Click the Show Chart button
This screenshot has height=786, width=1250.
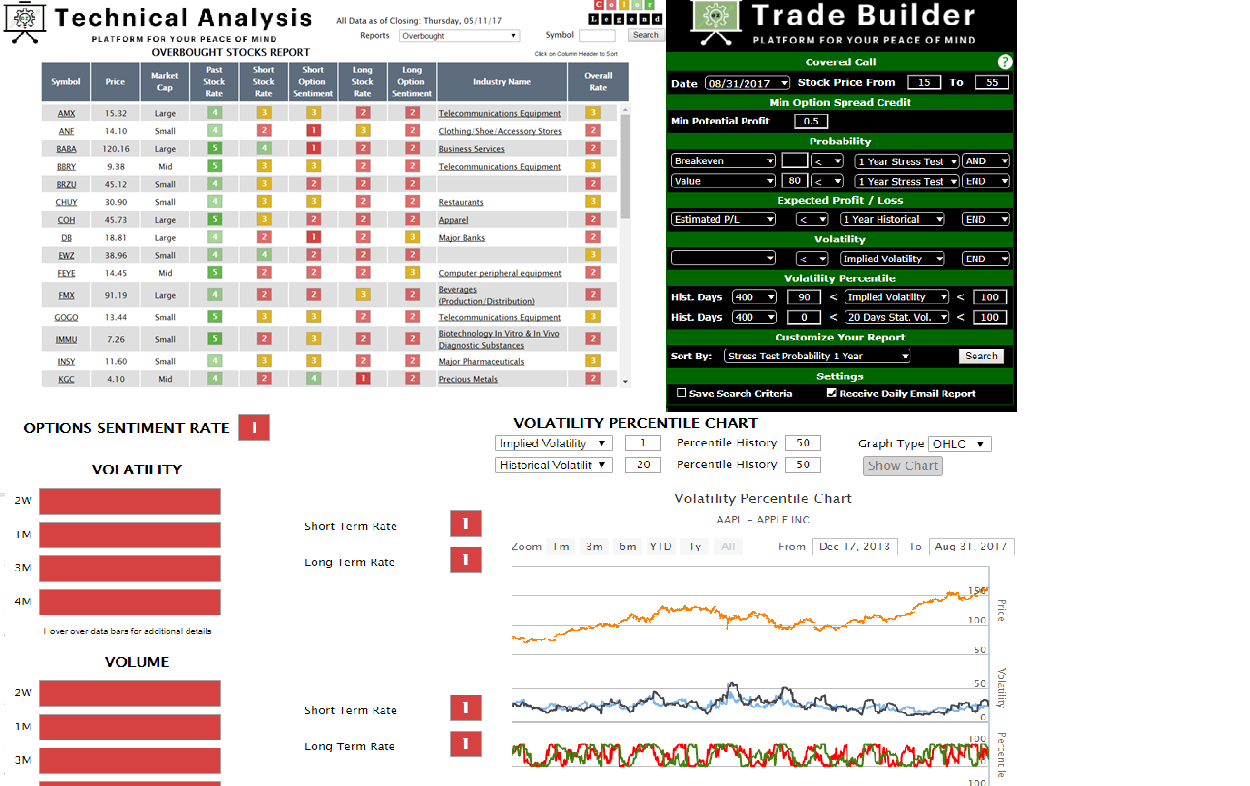click(903, 466)
